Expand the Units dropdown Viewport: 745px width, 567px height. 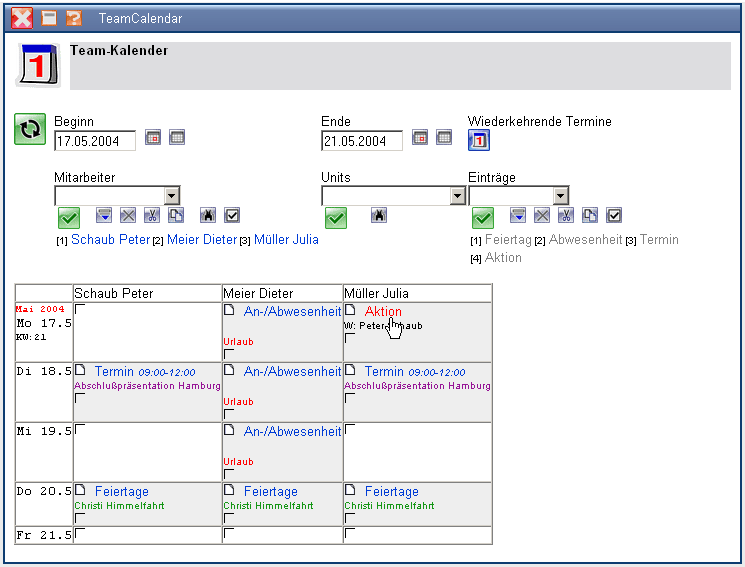458,196
